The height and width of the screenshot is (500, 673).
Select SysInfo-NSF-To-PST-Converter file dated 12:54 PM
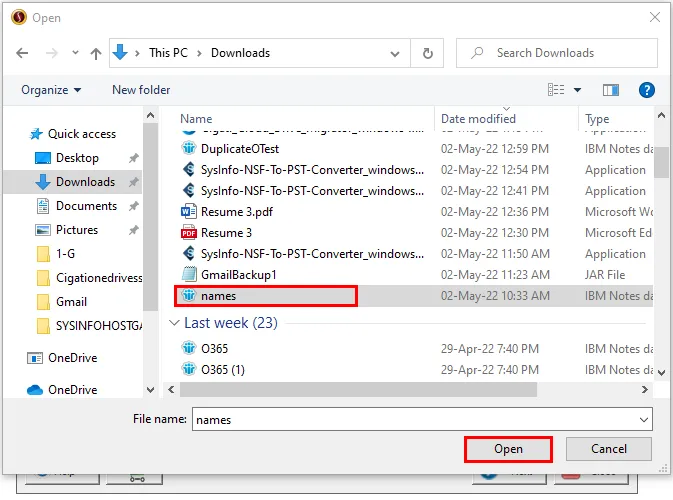click(x=312, y=170)
